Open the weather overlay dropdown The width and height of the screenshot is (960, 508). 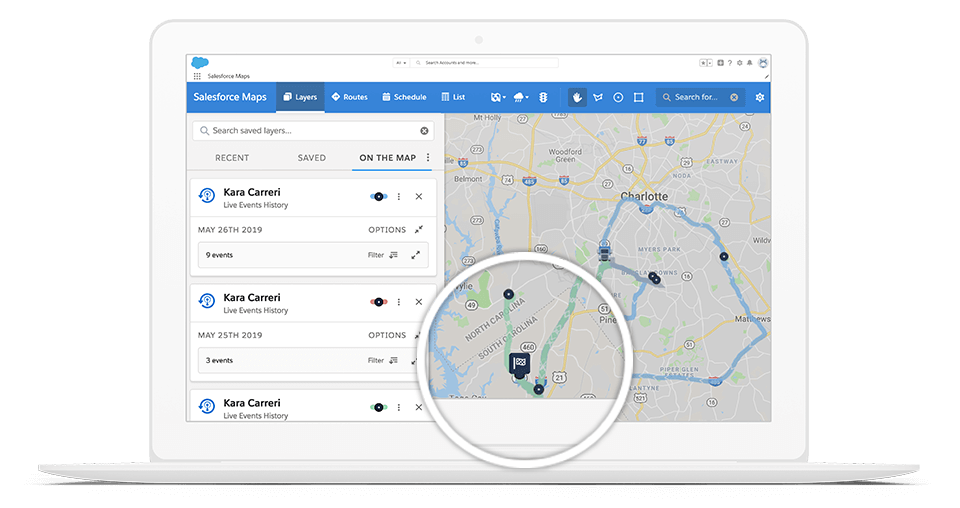pos(521,97)
